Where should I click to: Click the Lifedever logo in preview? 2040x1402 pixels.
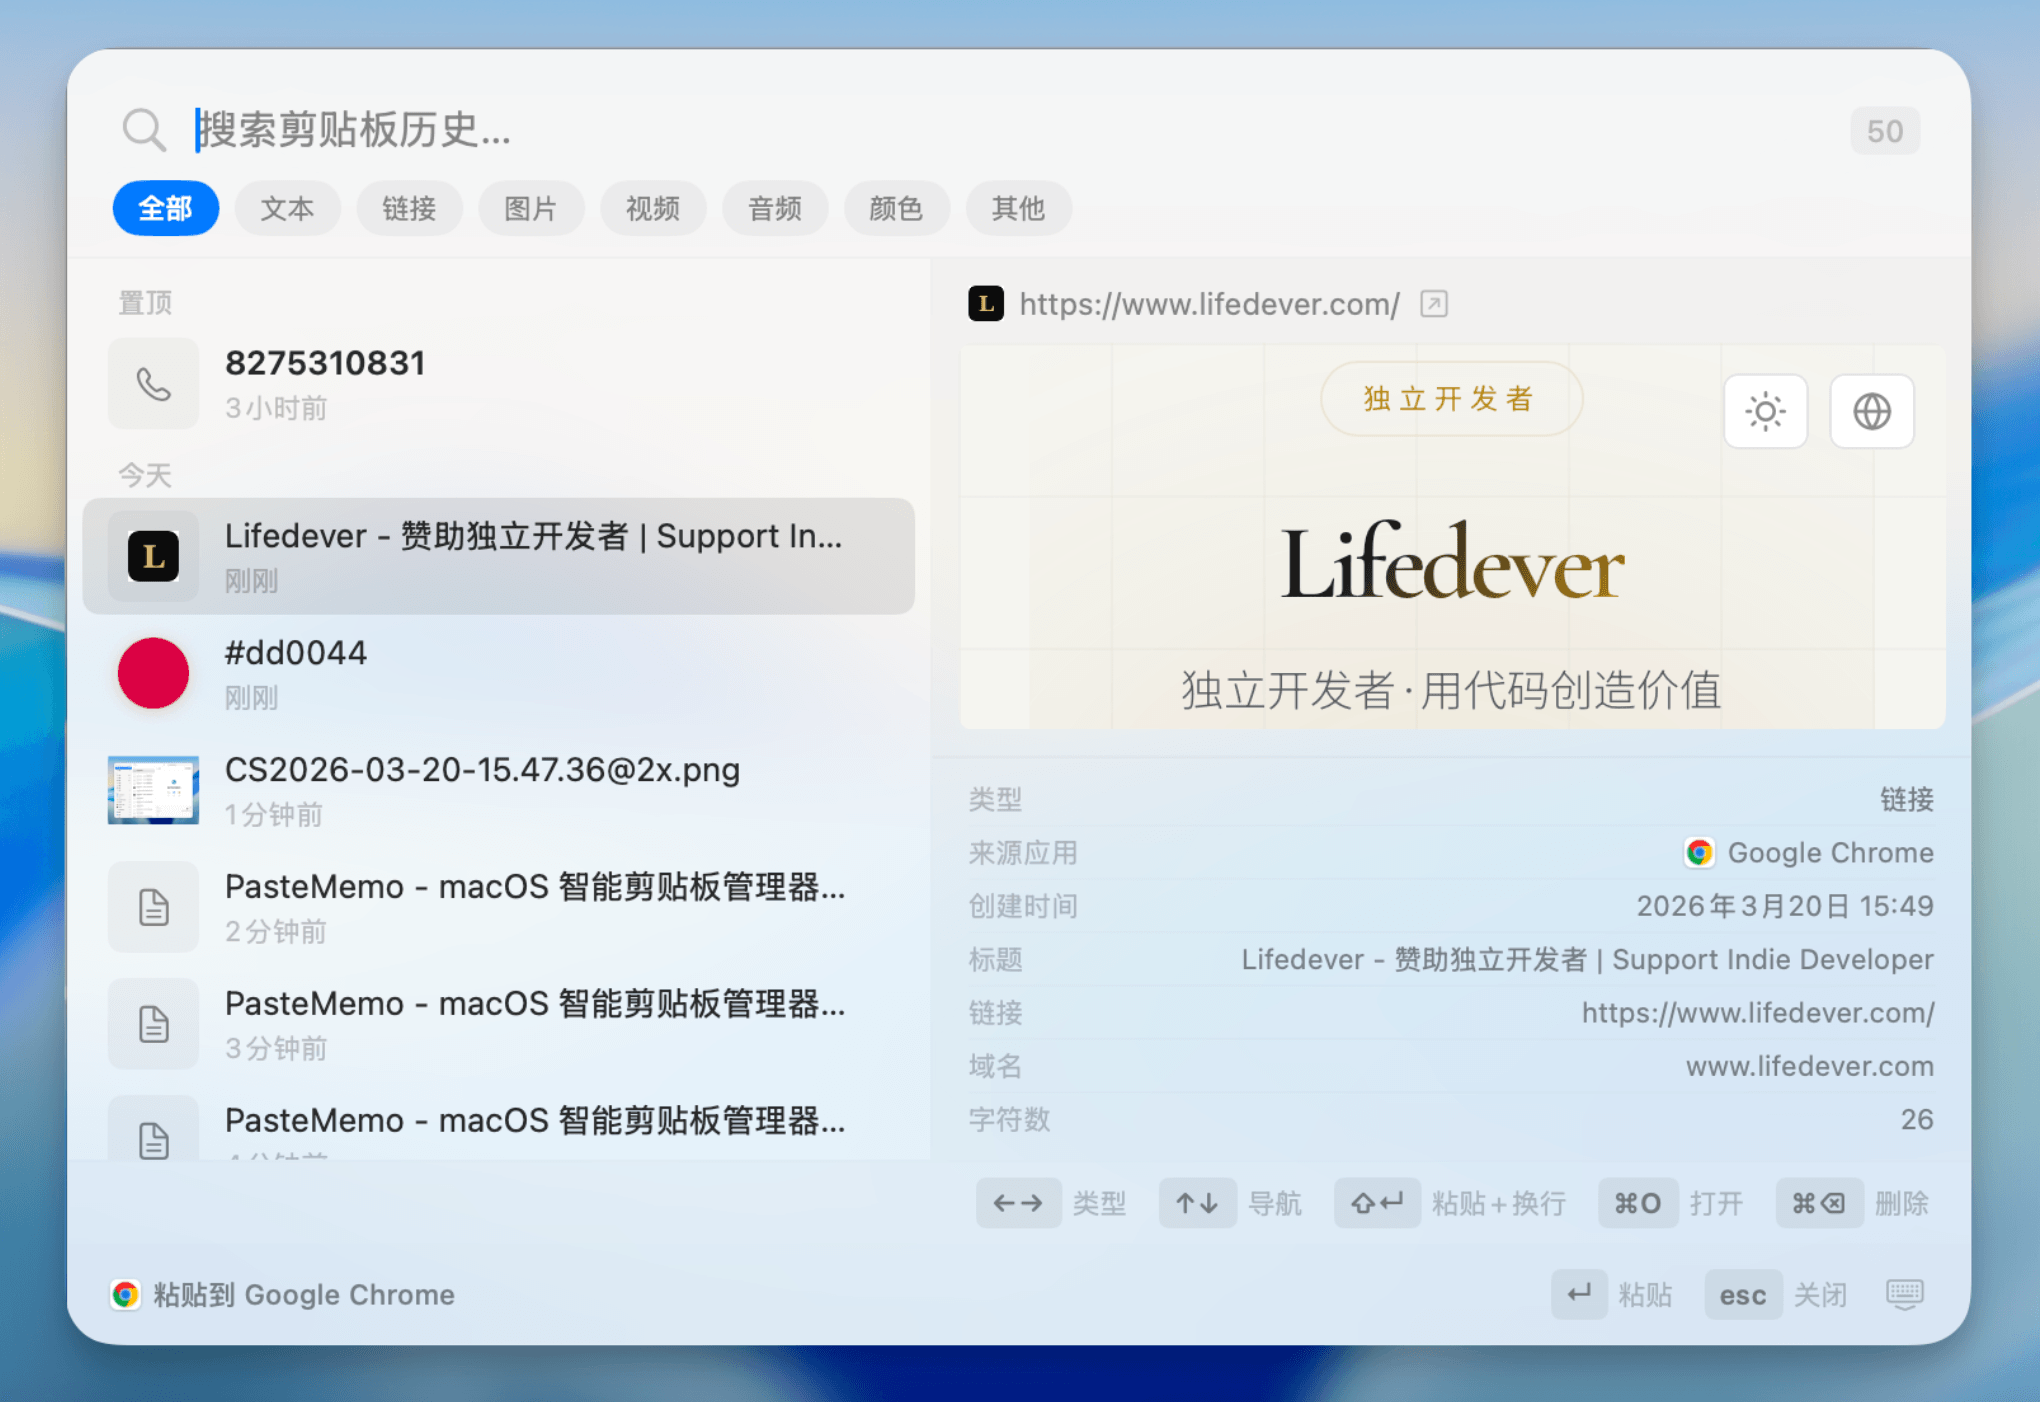(x=1452, y=563)
